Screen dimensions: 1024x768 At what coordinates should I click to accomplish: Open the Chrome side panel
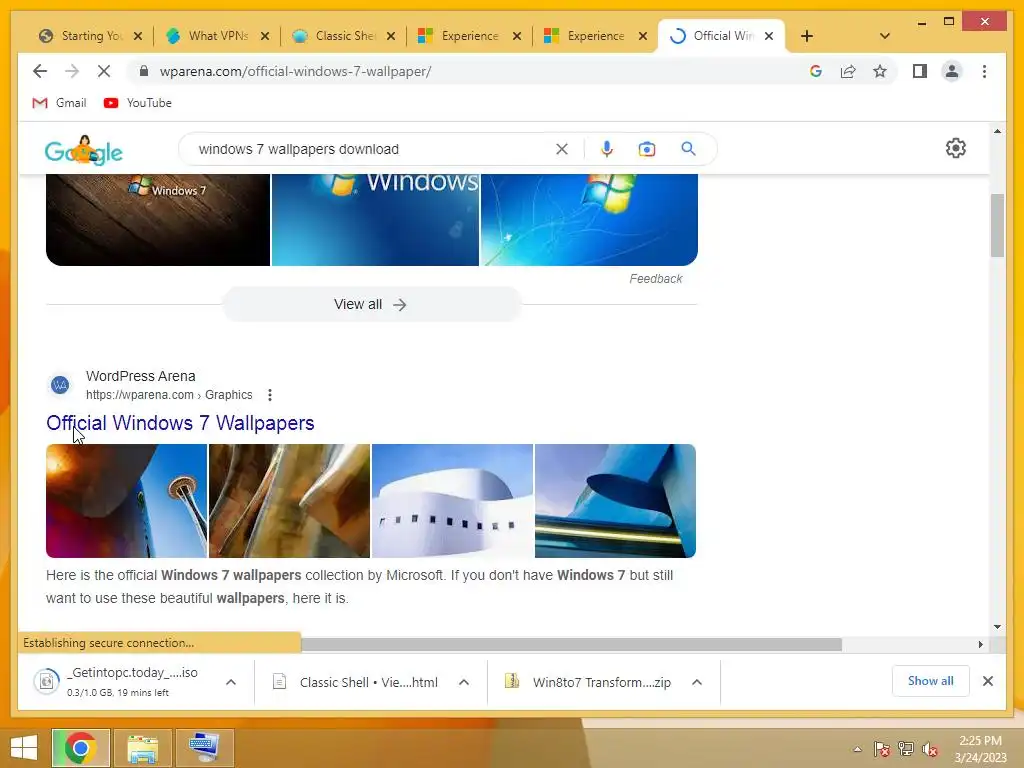[x=920, y=71]
